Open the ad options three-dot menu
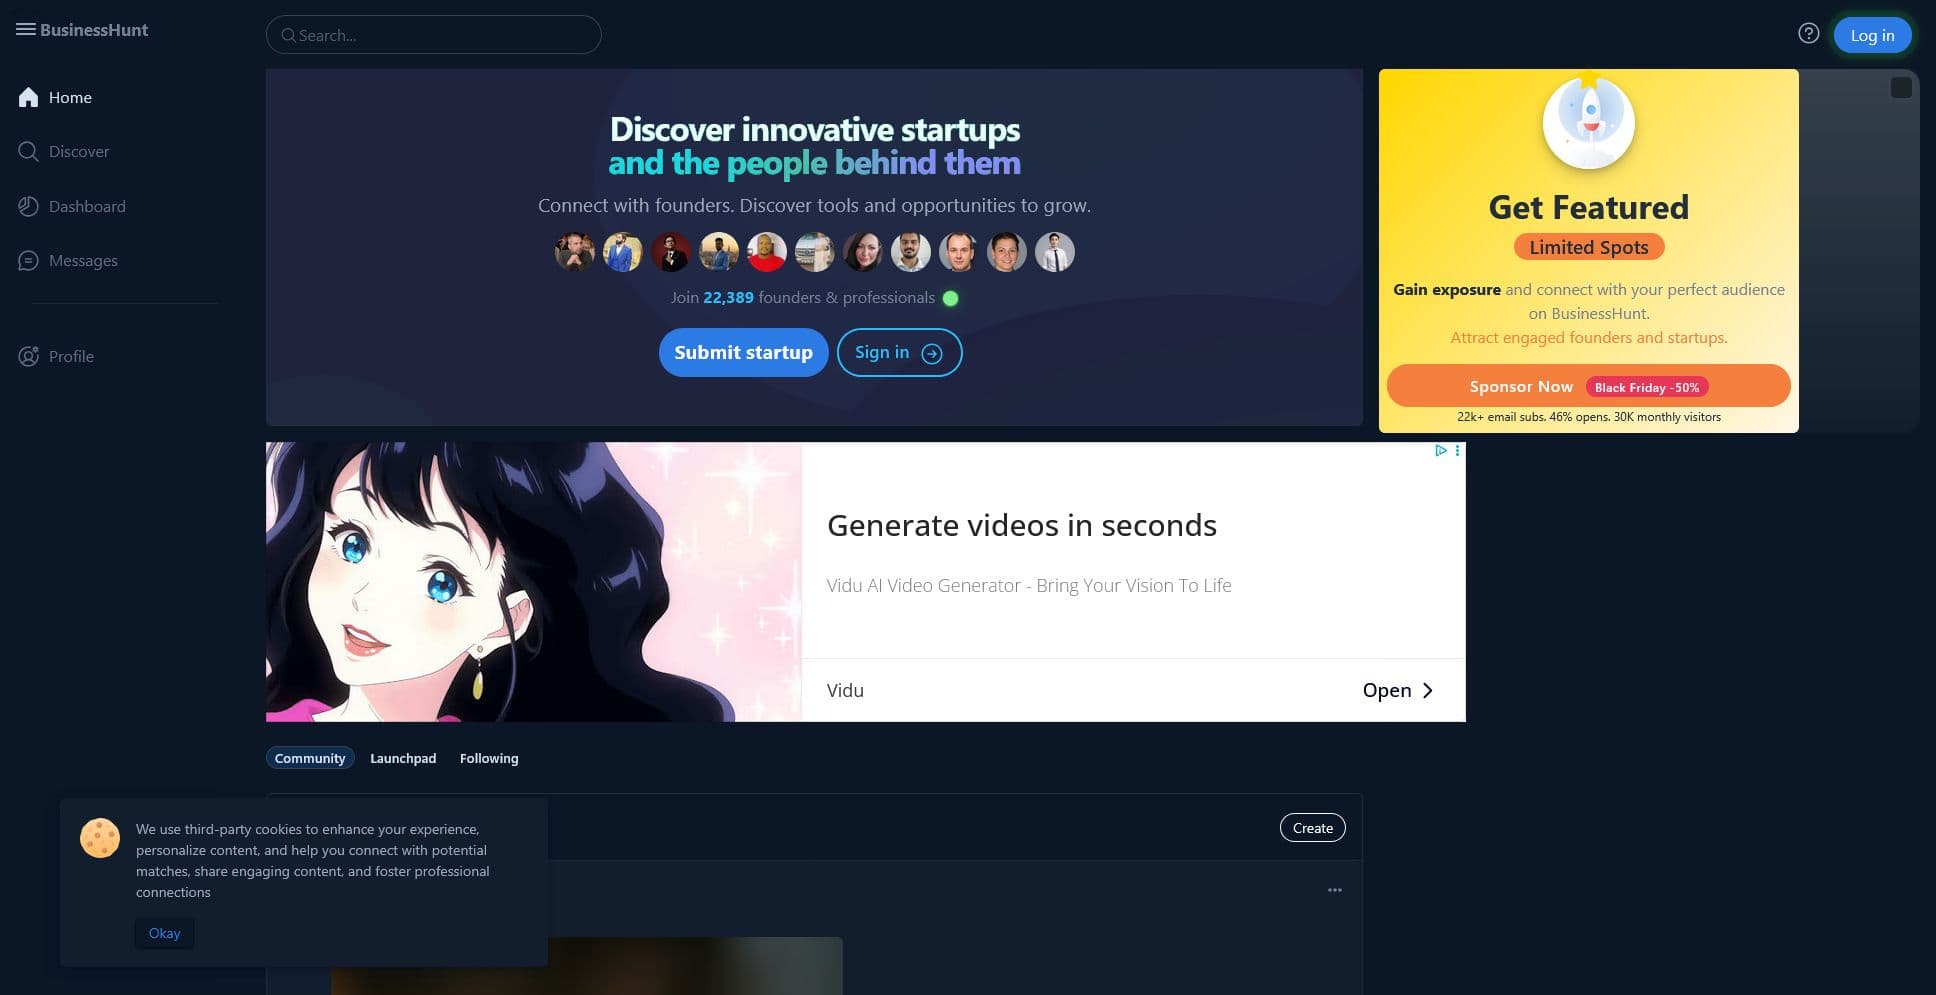 1457,451
